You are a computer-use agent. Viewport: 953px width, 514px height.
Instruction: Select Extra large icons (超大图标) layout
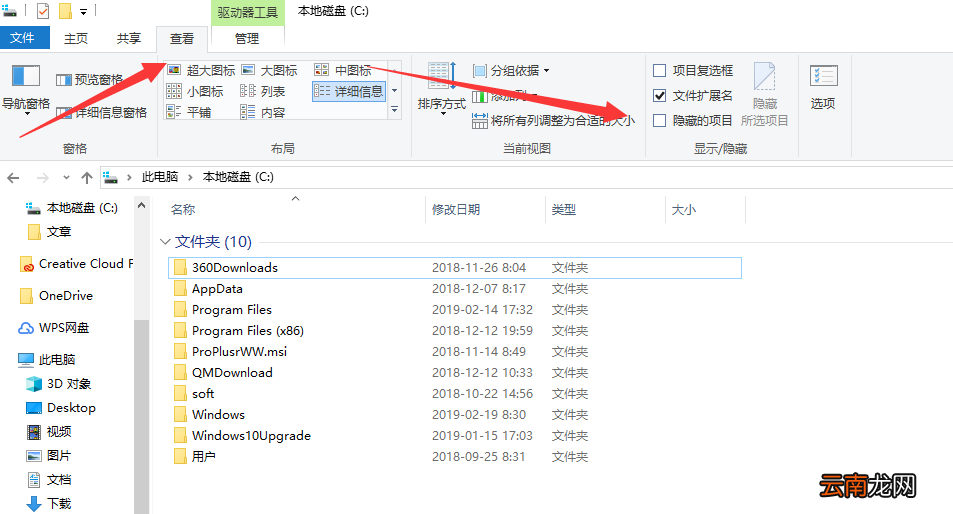(201, 70)
